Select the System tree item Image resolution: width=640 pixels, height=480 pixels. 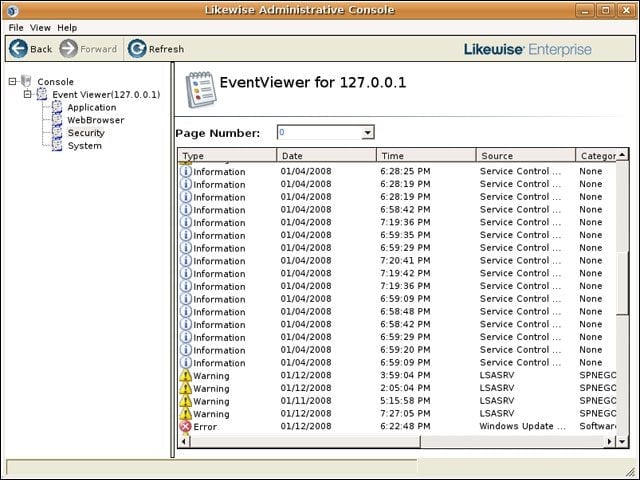[84, 146]
